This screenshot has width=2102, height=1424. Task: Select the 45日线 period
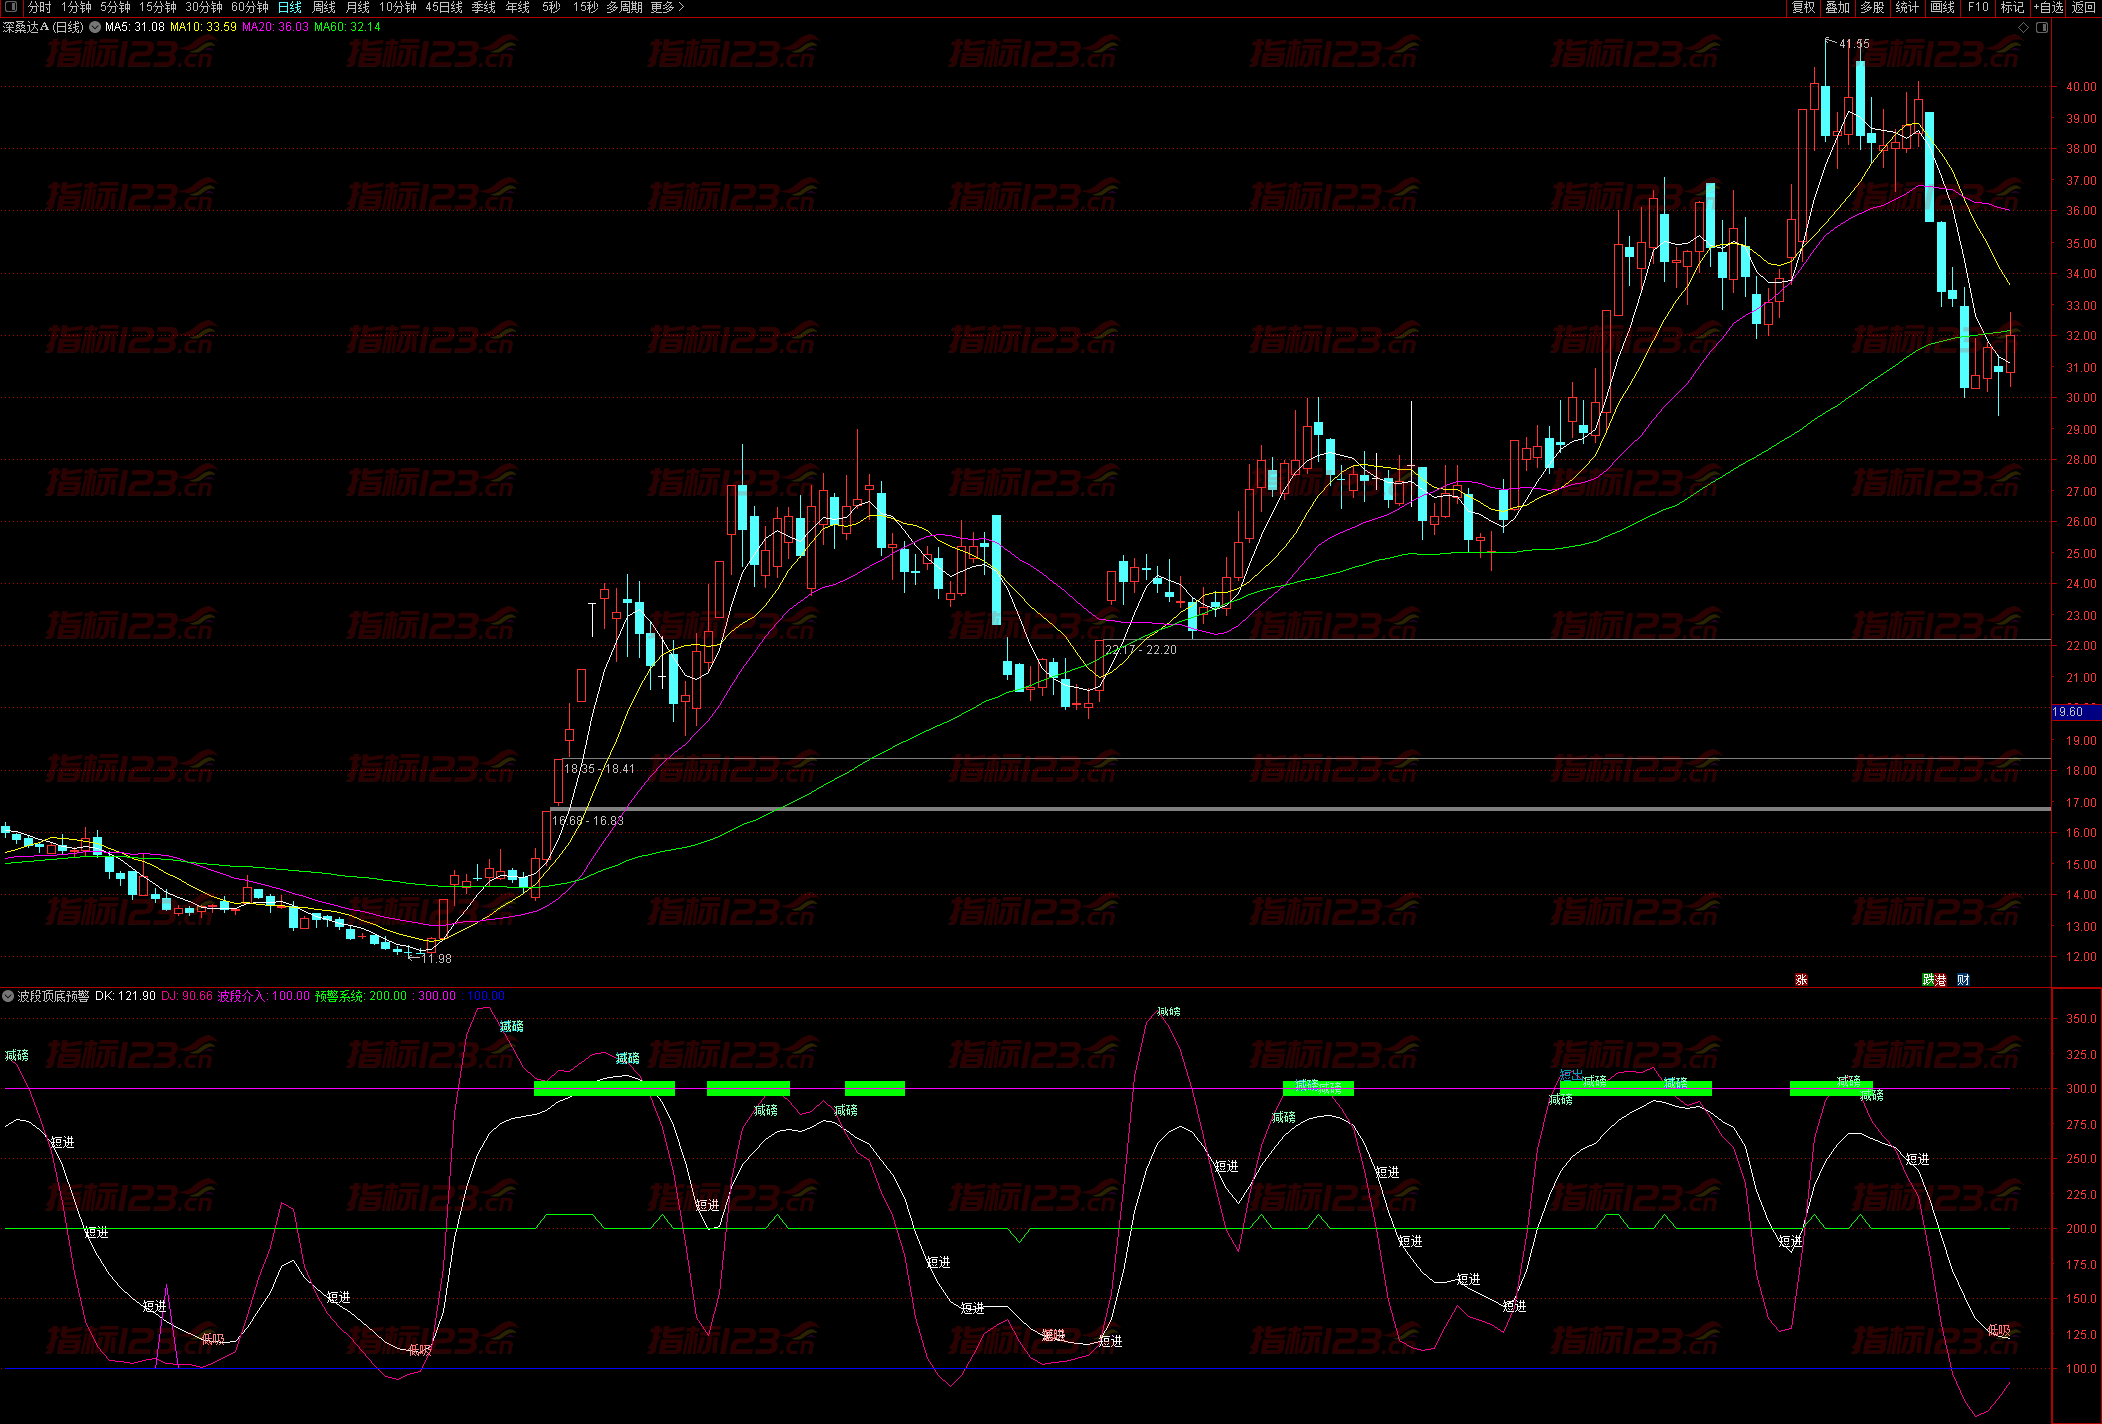click(x=444, y=7)
